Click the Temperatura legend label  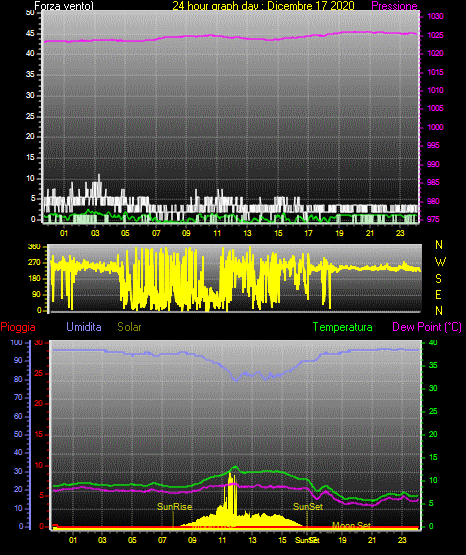(x=343, y=327)
